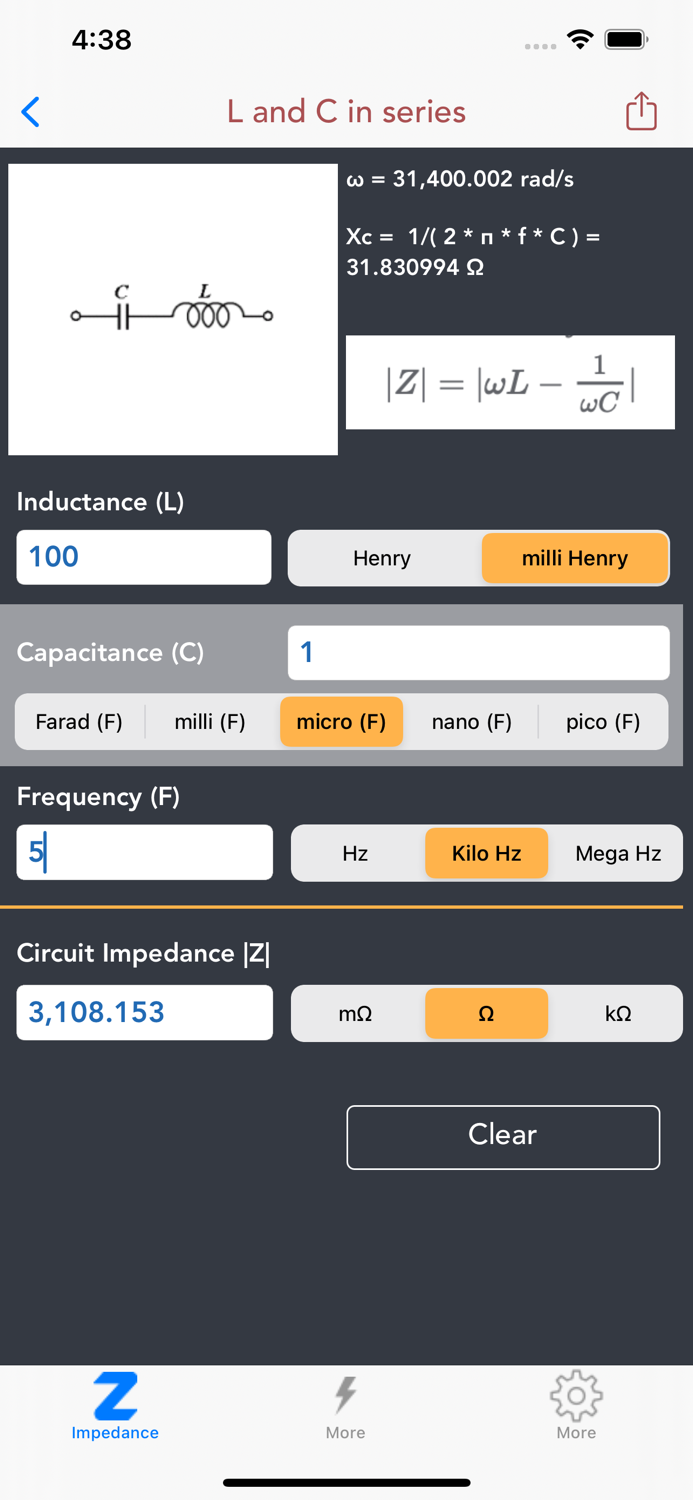Screen dimensions: 693x1500
Task: Select mΩ impedance unit
Action: (356, 1013)
